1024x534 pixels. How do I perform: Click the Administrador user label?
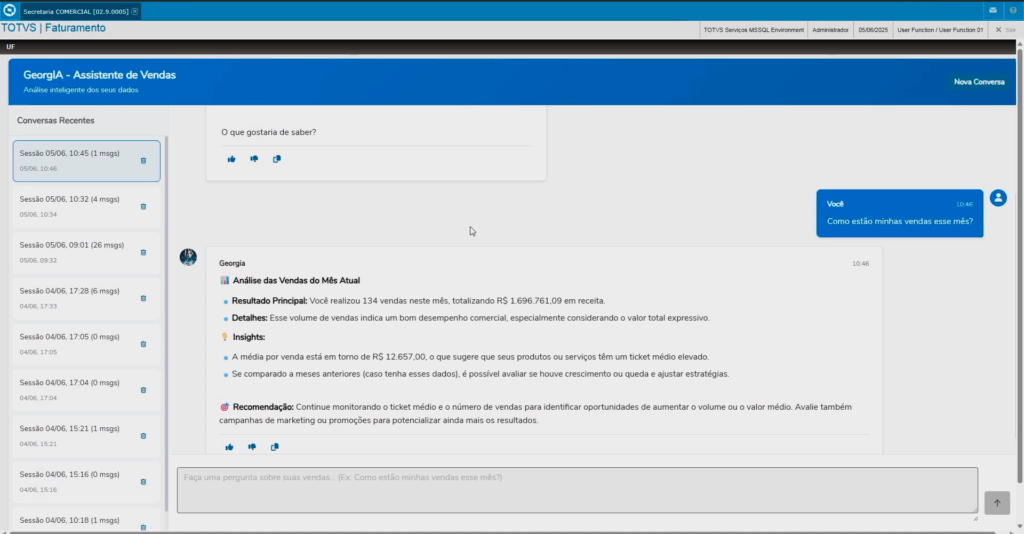pyautogui.click(x=831, y=30)
